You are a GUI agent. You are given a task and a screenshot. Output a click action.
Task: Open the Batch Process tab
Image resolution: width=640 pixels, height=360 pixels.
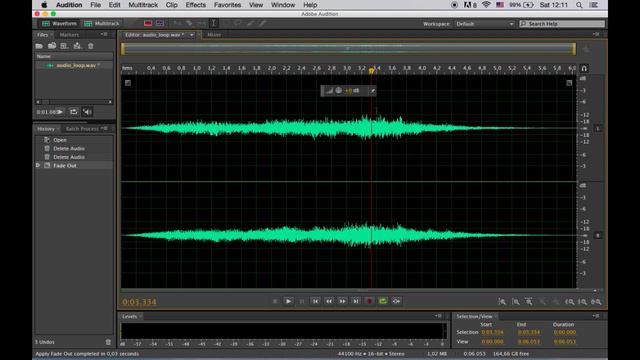[82, 129]
